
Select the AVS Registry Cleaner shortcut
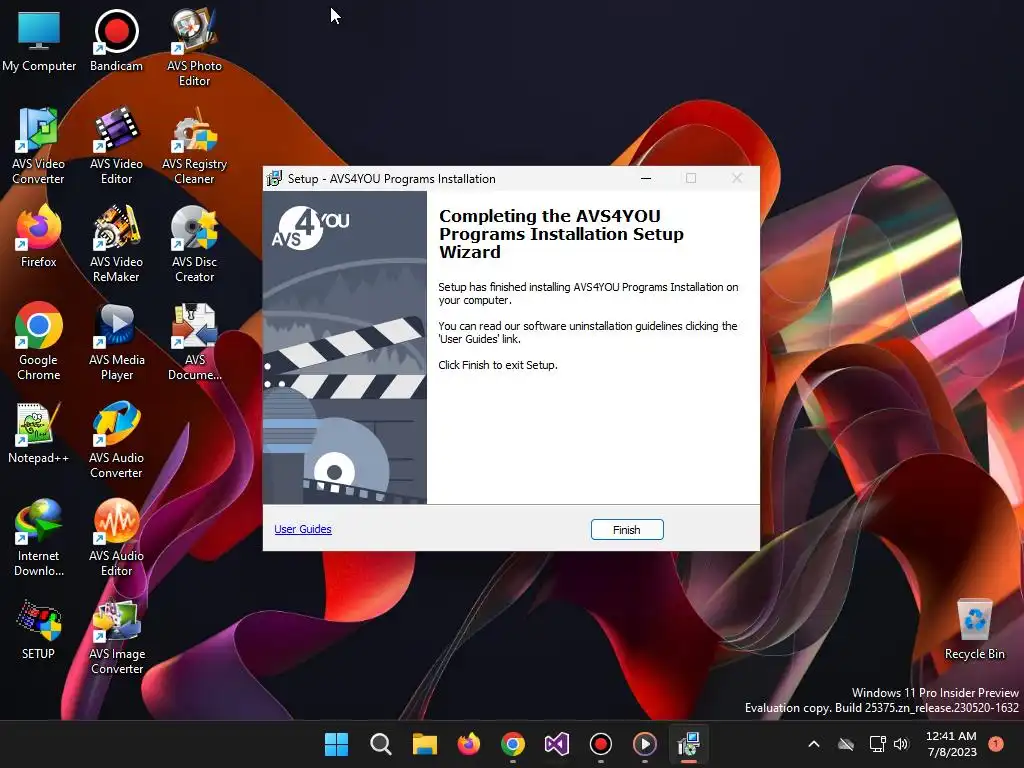coord(194,146)
